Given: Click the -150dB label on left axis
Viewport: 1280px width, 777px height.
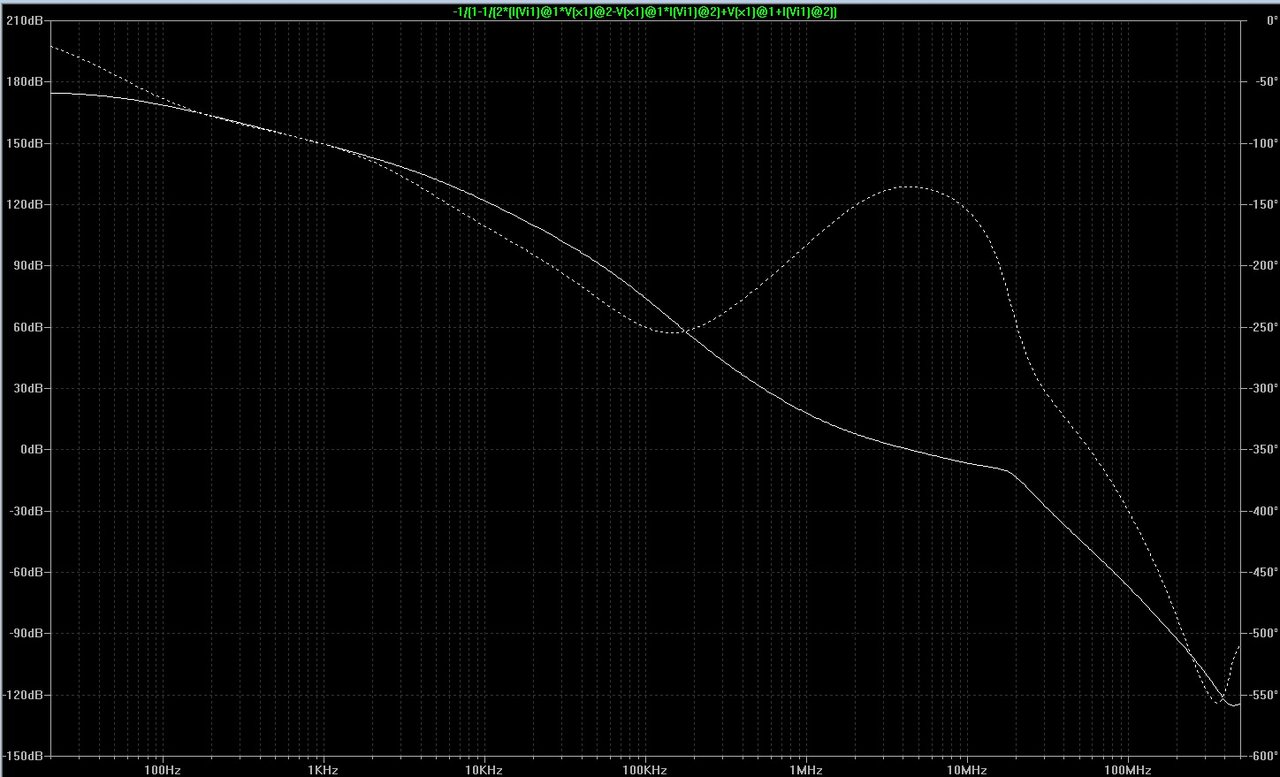Looking at the screenshot, I should (x=20, y=756).
